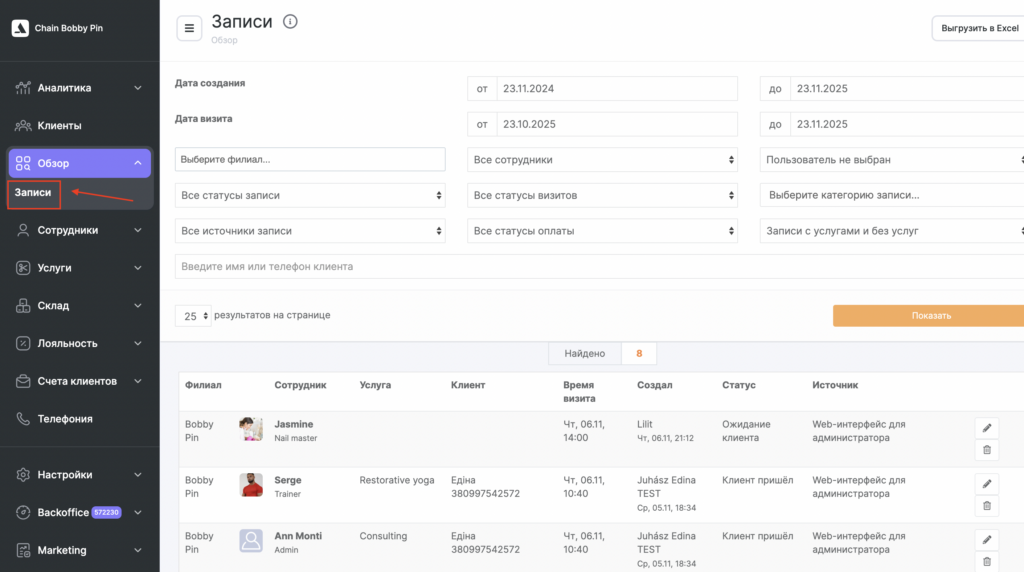
Task: Click the pencil edit icon for Jasmine's record
Action: (986, 428)
